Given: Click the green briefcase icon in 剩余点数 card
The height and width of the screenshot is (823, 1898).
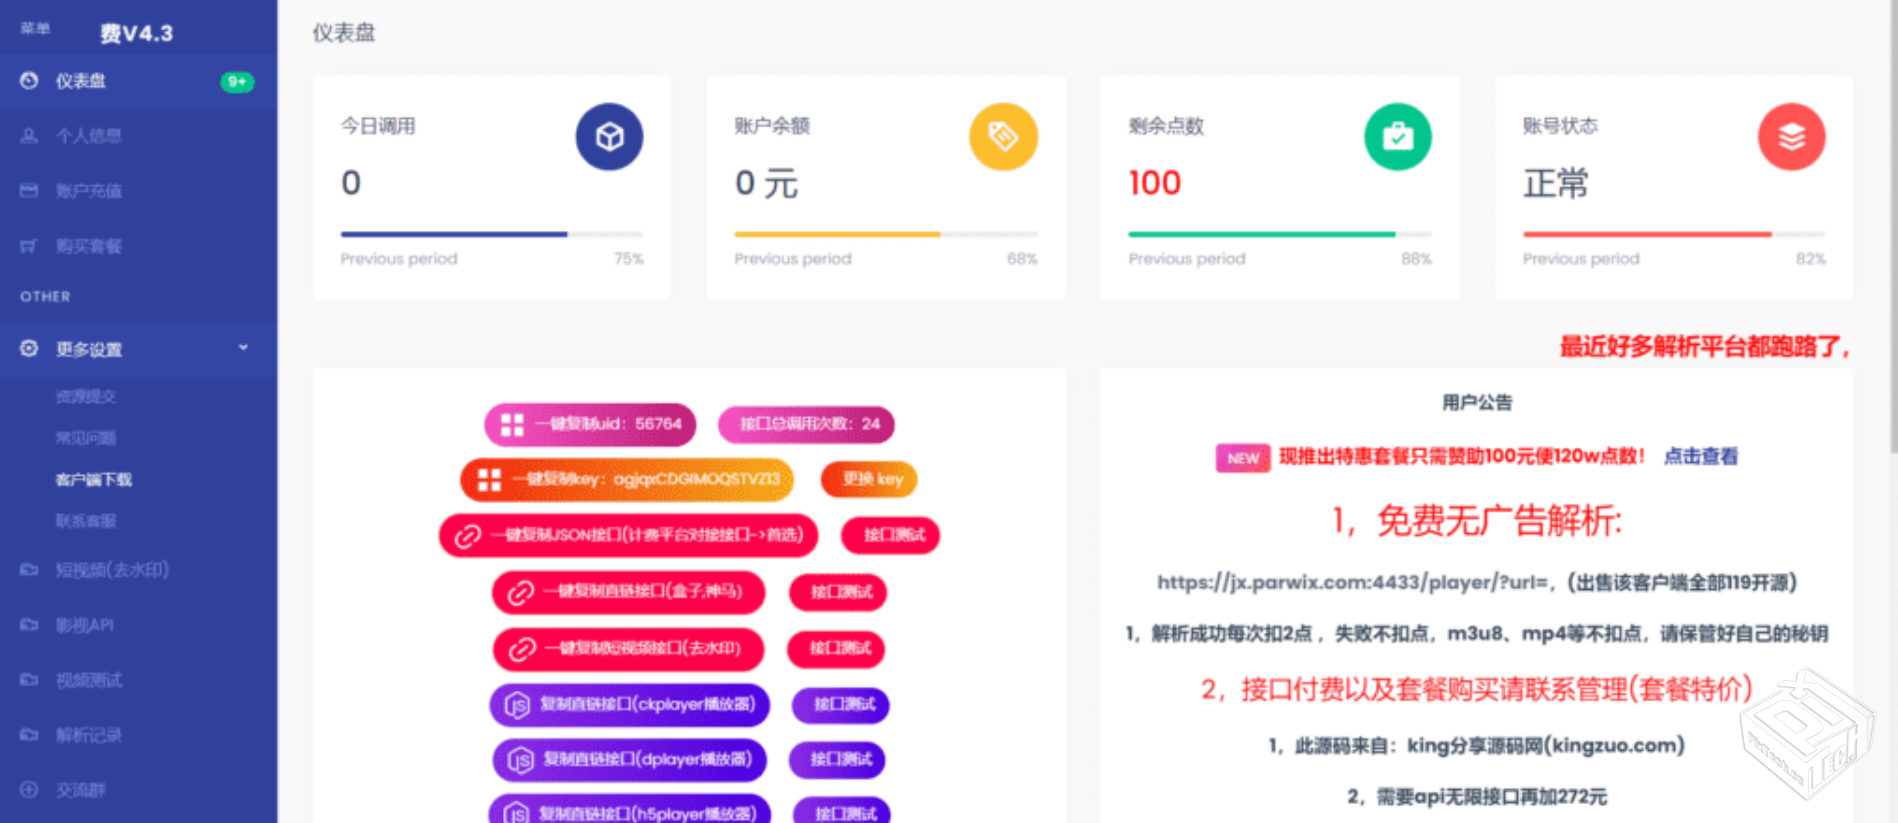Looking at the screenshot, I should coord(1397,137).
